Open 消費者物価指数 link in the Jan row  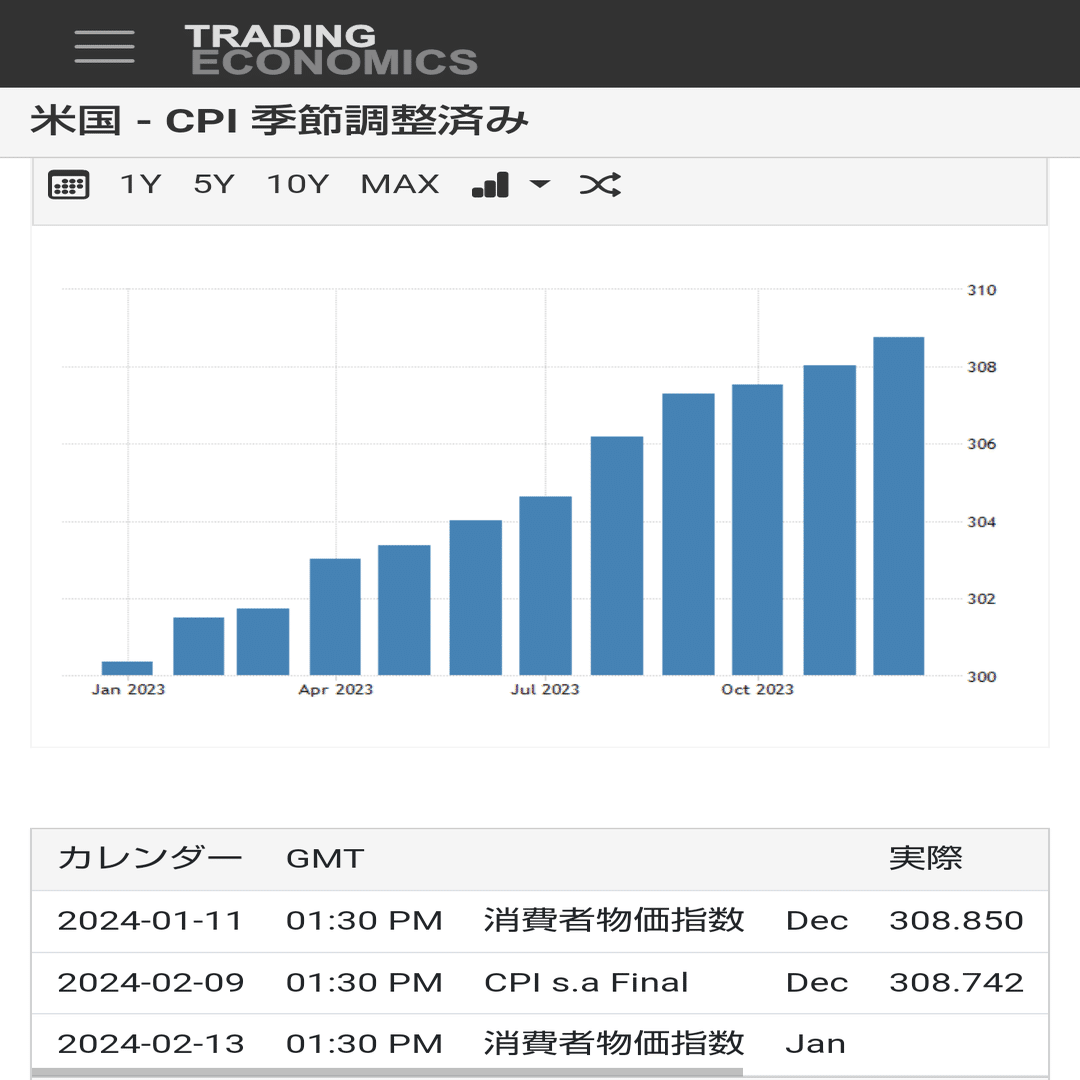(x=614, y=1043)
